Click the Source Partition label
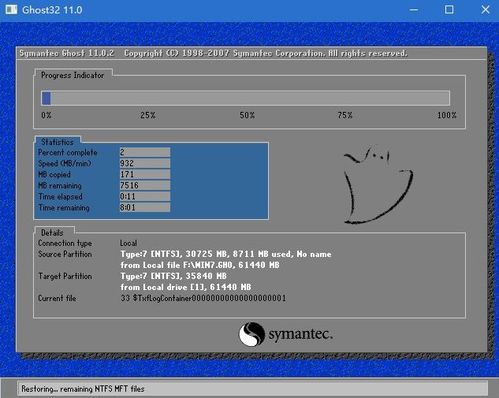499x398 pixels. (65, 254)
